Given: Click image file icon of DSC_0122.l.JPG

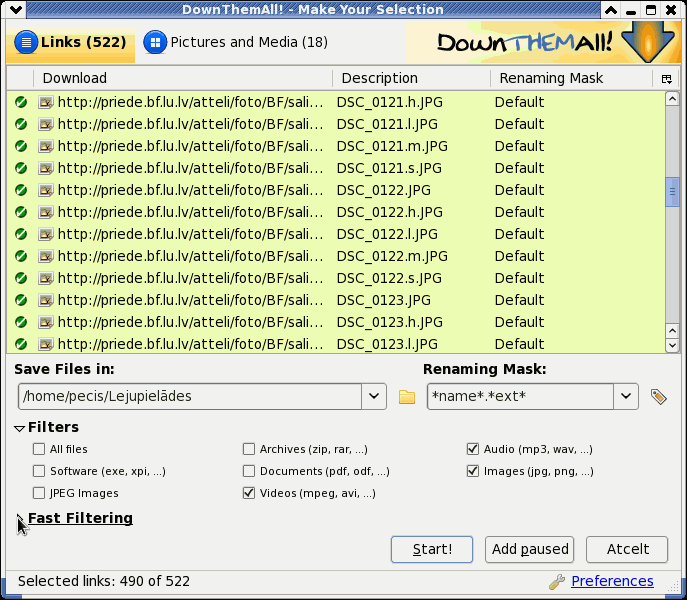Looking at the screenshot, I should pyautogui.click(x=46, y=234).
